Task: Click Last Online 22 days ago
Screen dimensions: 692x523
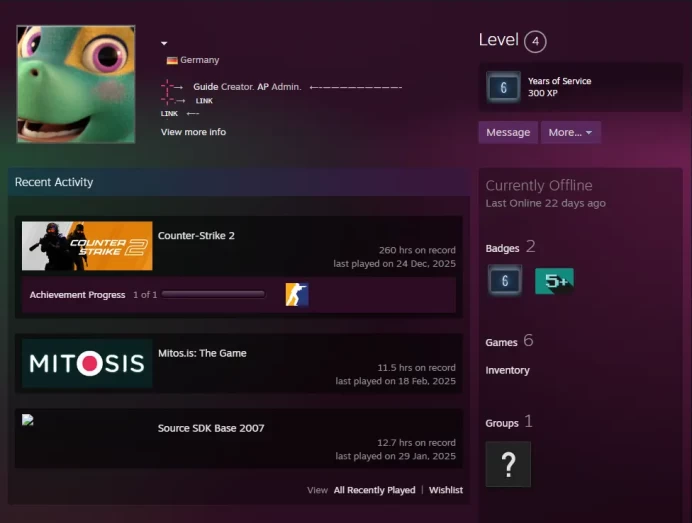Action: pos(545,203)
